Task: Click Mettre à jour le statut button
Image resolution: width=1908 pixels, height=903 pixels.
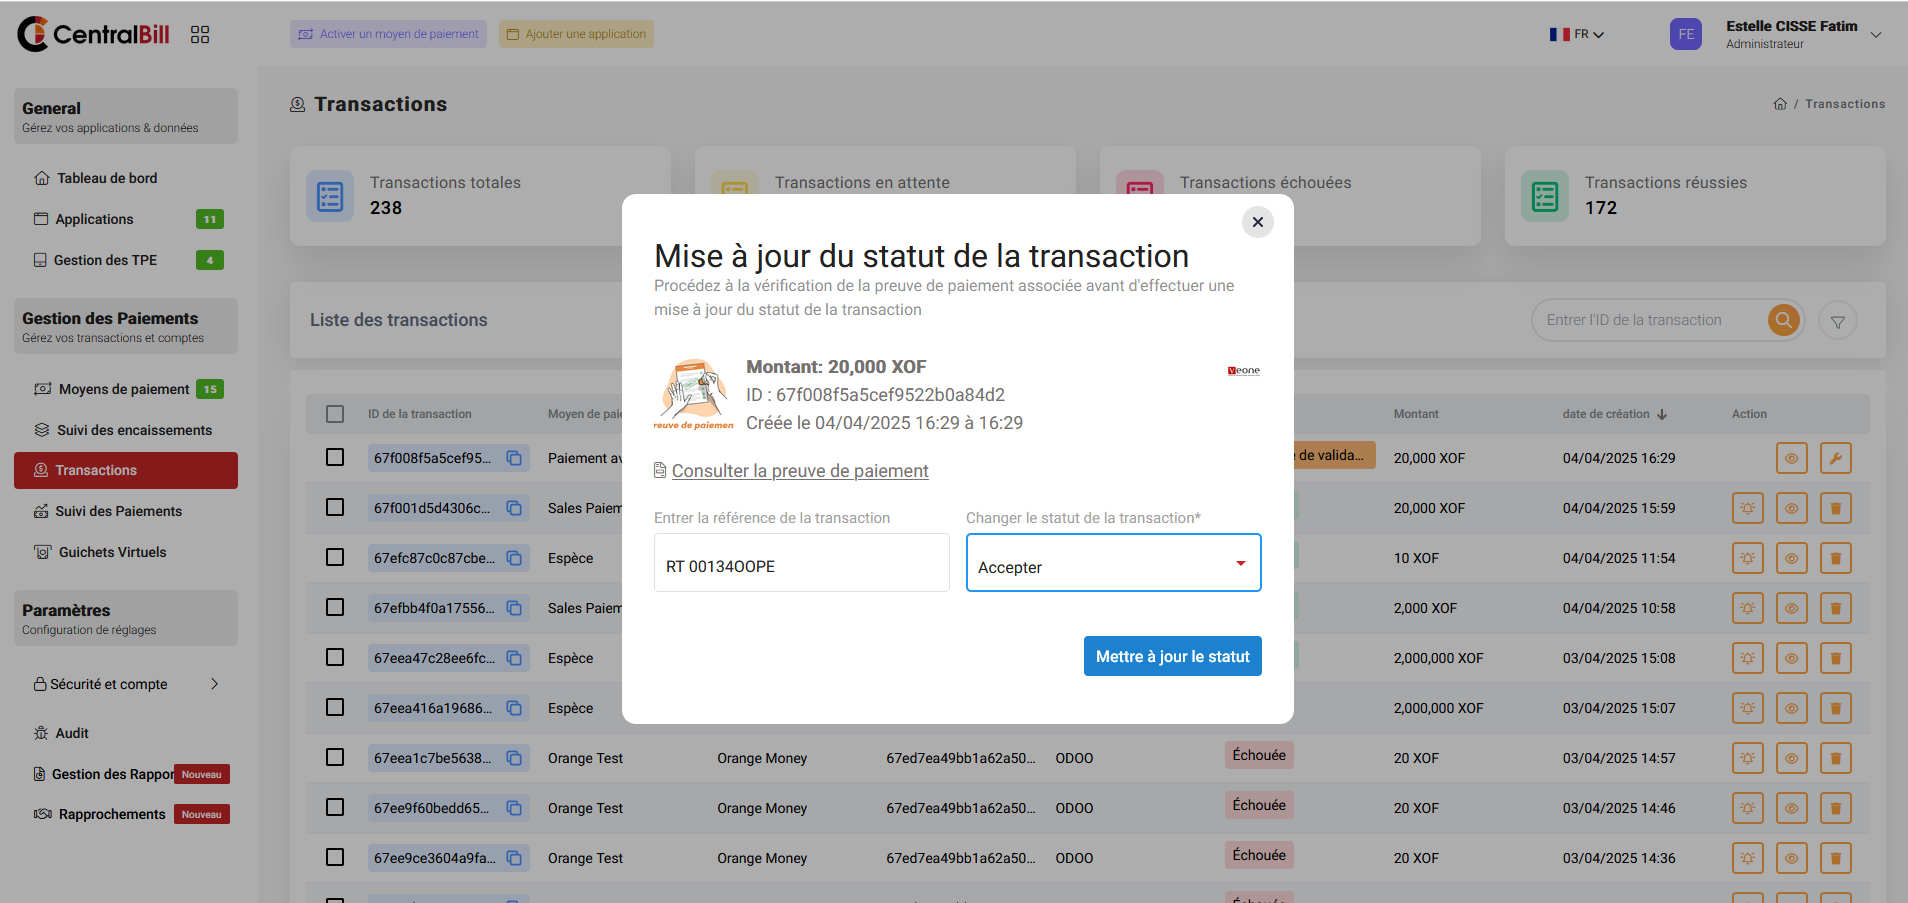Action: [1172, 656]
